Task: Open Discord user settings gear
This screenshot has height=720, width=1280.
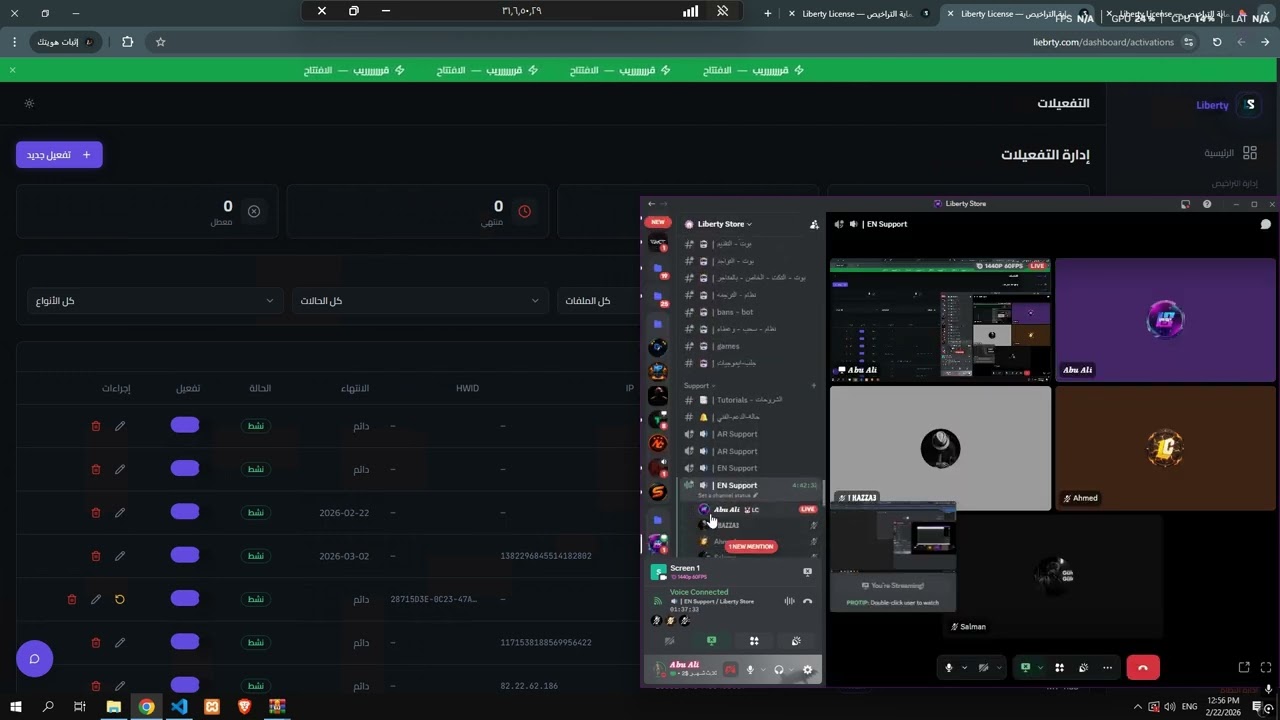Action: (x=807, y=670)
